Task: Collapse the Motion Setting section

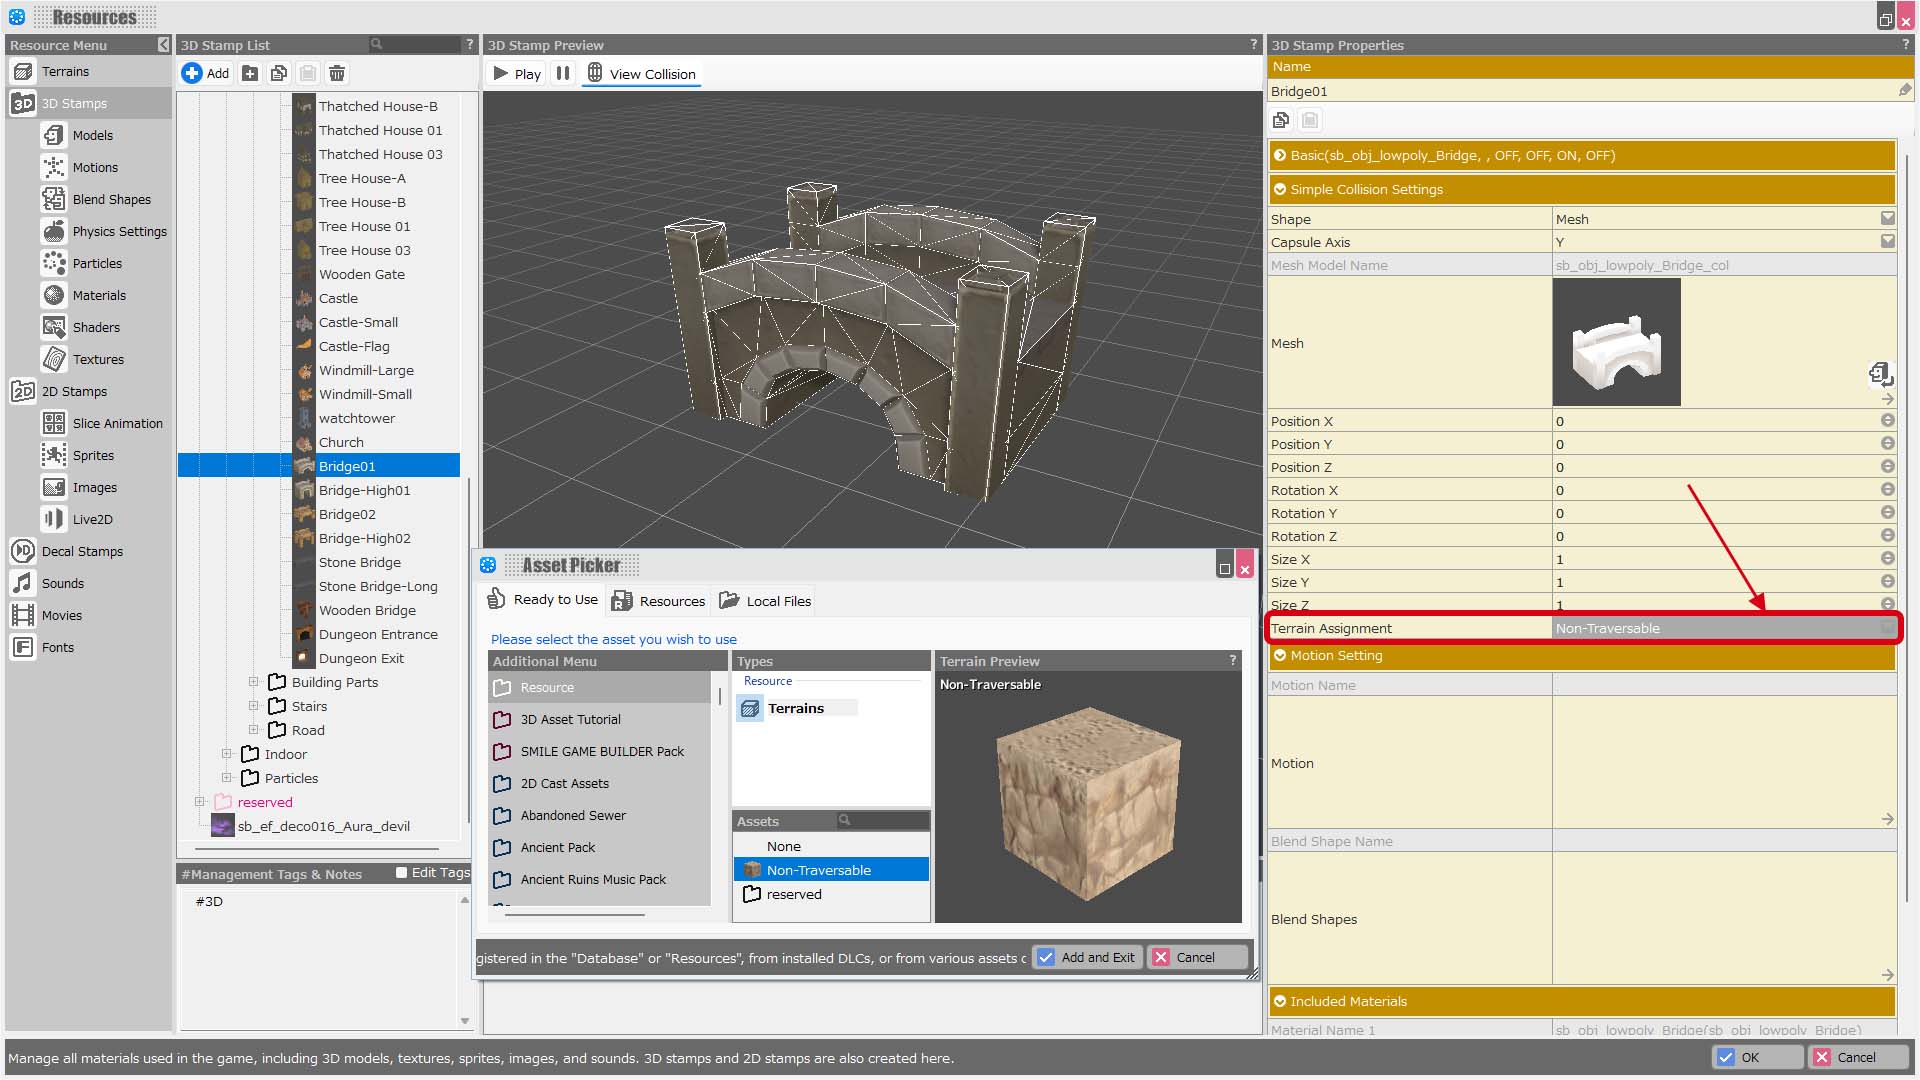Action: pos(1279,655)
